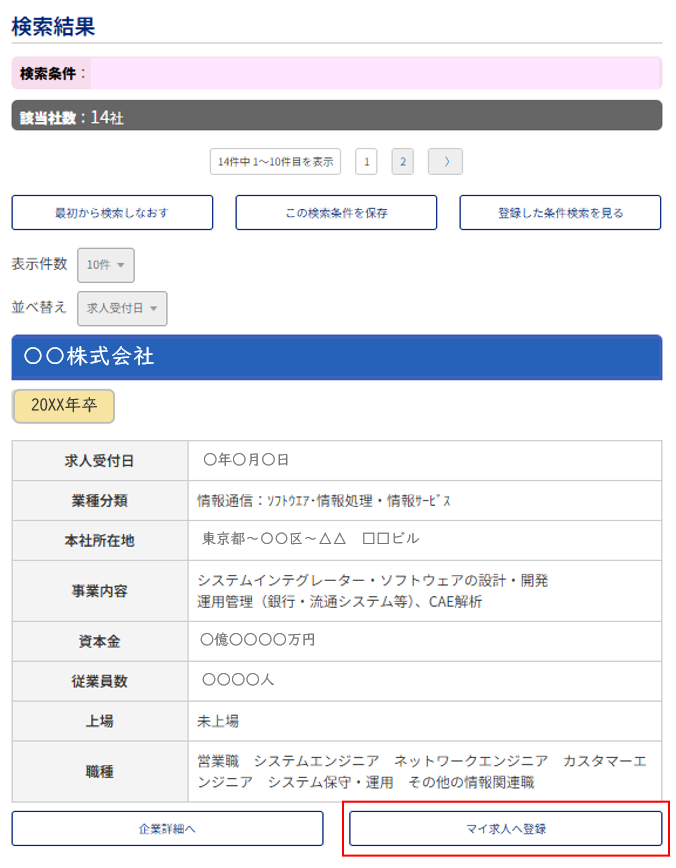
Task: Open the 並べ替え 求人受付日 dropdown
Action: [122, 309]
